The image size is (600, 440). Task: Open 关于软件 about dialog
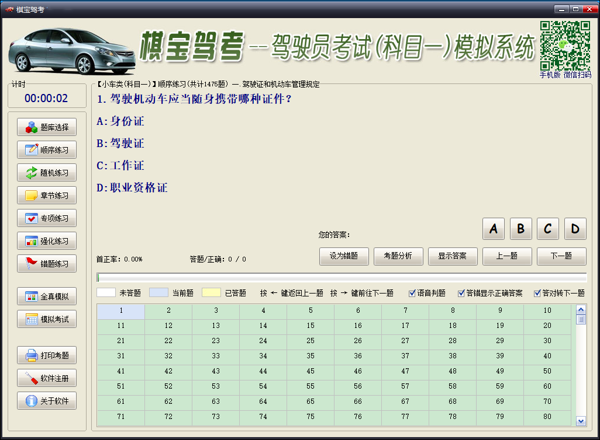point(46,401)
